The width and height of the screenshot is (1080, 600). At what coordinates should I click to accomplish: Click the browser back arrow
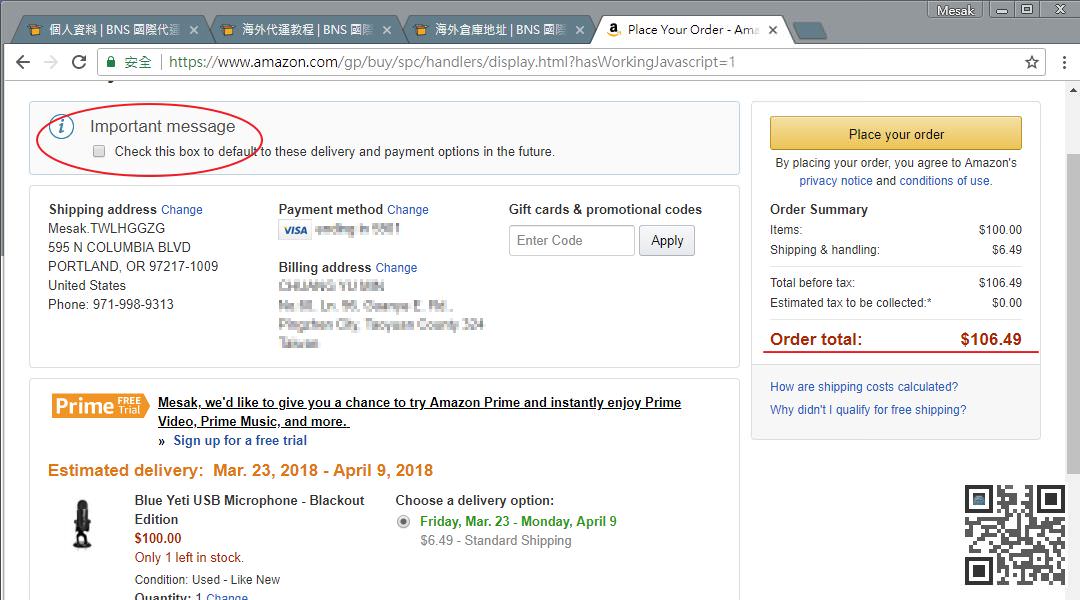(23, 62)
